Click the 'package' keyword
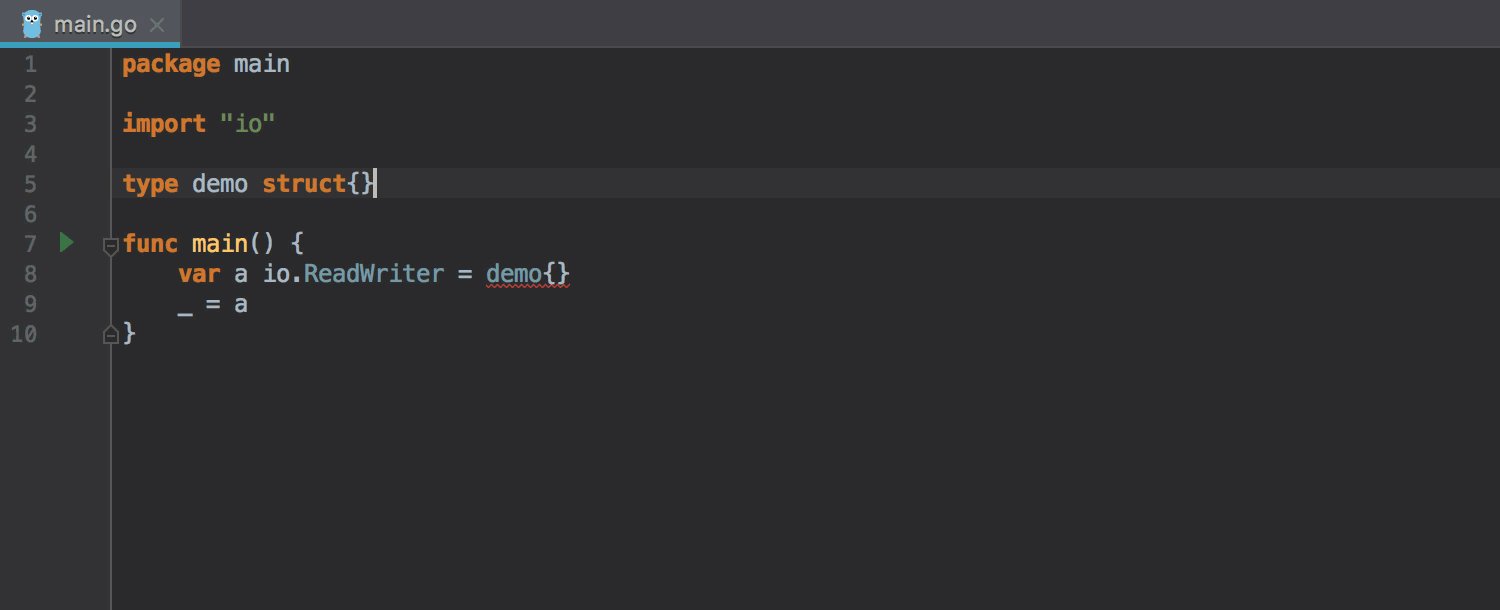1500x610 pixels. [171, 65]
